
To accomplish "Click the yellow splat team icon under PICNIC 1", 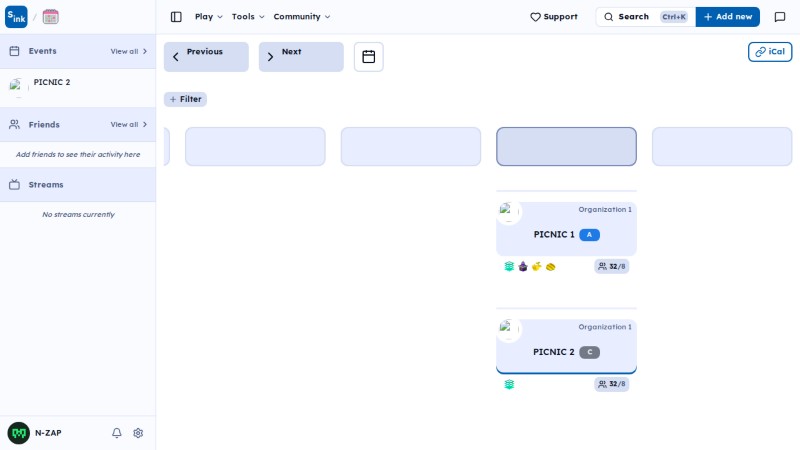I will [x=537, y=266].
